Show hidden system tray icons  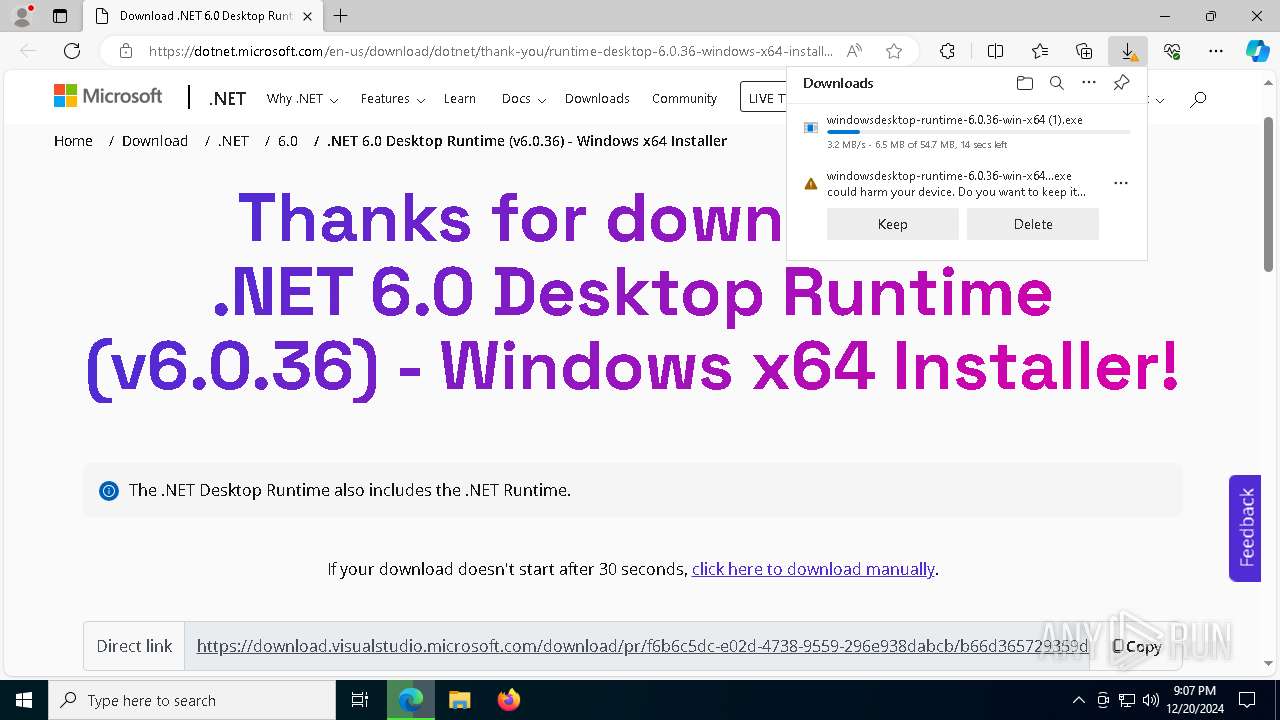pos(1078,700)
